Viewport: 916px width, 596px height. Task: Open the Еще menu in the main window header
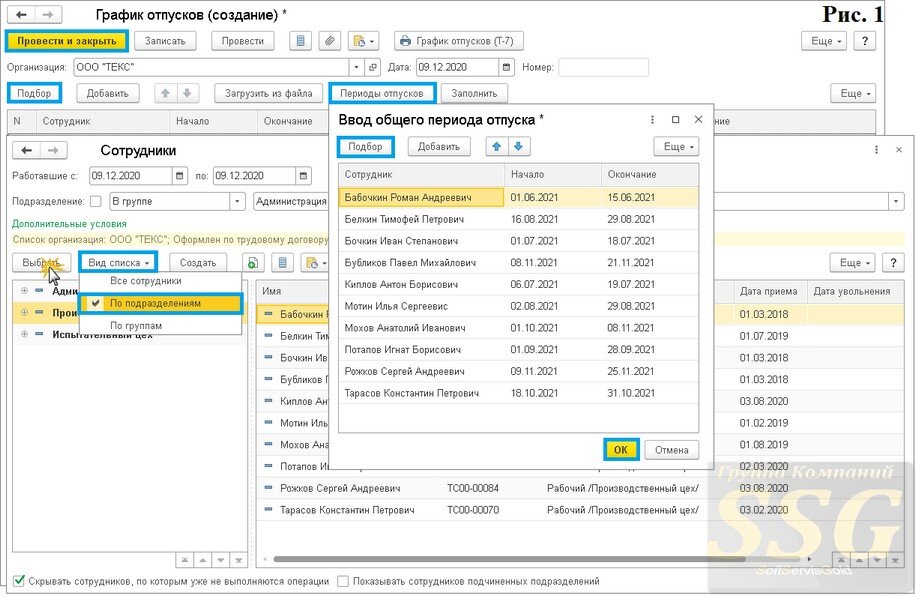pos(824,41)
